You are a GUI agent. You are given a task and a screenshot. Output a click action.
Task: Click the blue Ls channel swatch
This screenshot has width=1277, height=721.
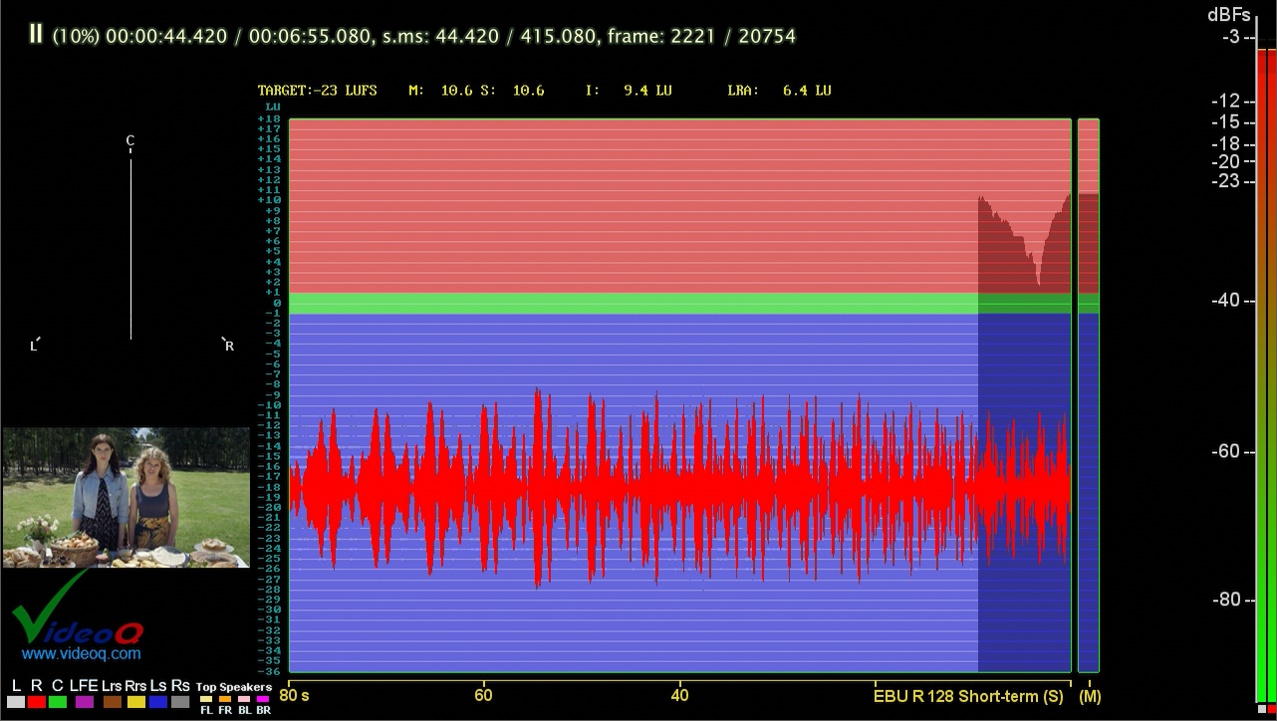pyautogui.click(x=158, y=702)
